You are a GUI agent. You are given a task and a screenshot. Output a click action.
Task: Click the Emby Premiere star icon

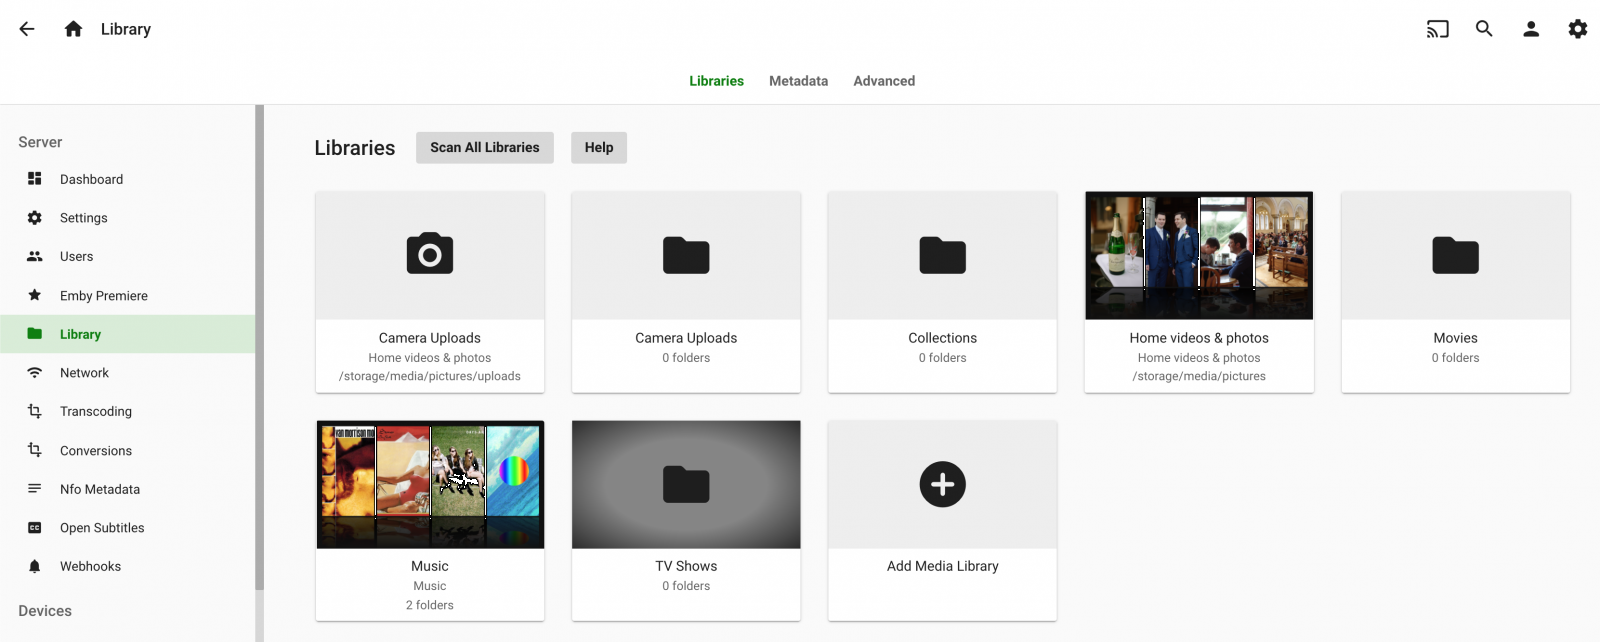[35, 295]
